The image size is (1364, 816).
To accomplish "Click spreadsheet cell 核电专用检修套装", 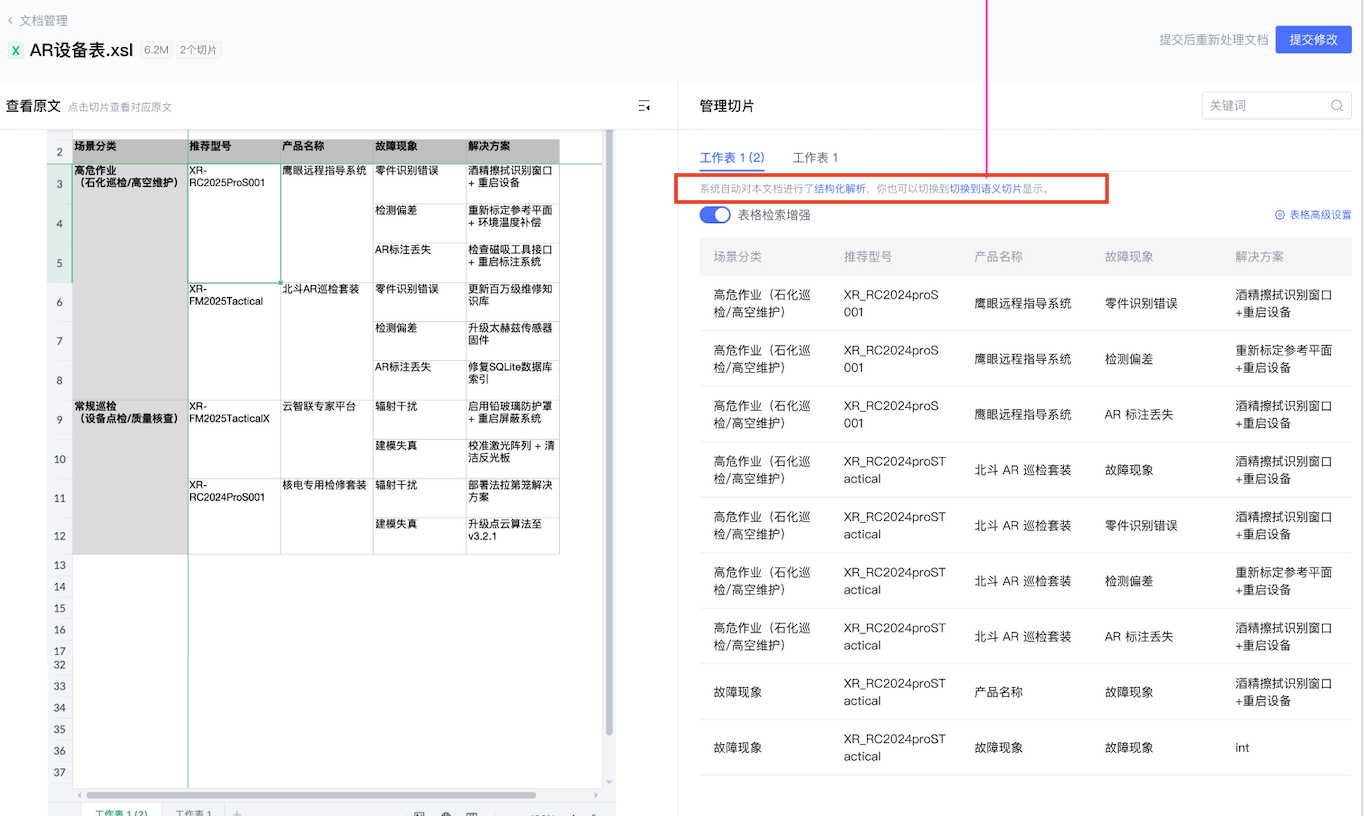I will click(x=327, y=516).
